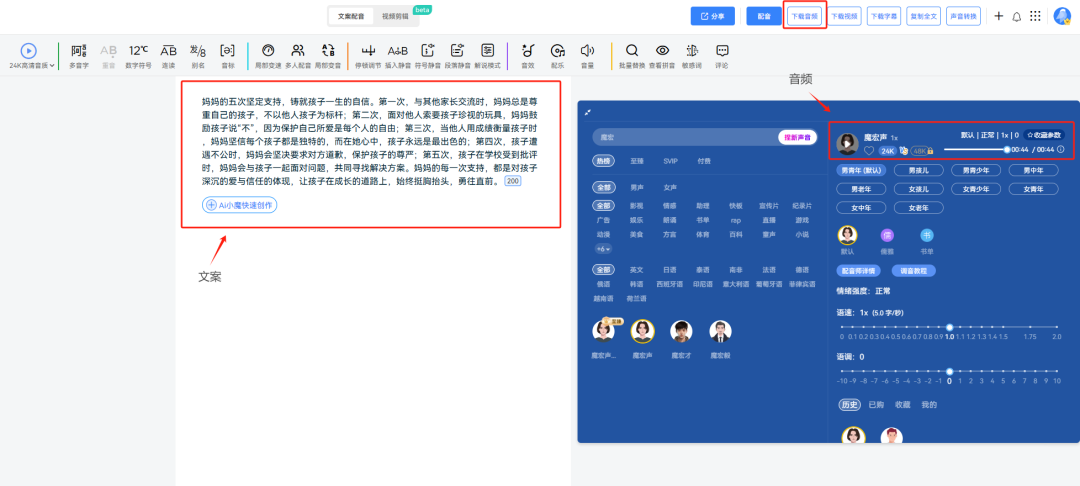Click the 收藏参数 button
The width and height of the screenshot is (1080, 486).
pos(1043,135)
